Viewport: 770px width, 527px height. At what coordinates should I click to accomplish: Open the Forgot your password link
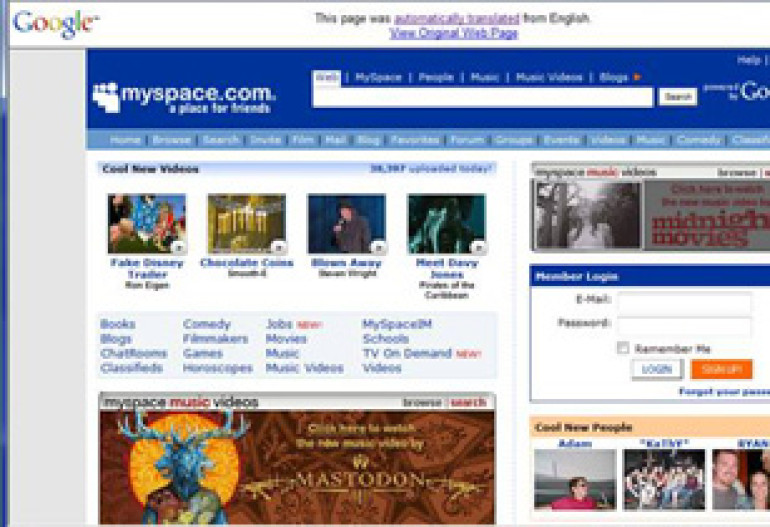click(x=724, y=391)
